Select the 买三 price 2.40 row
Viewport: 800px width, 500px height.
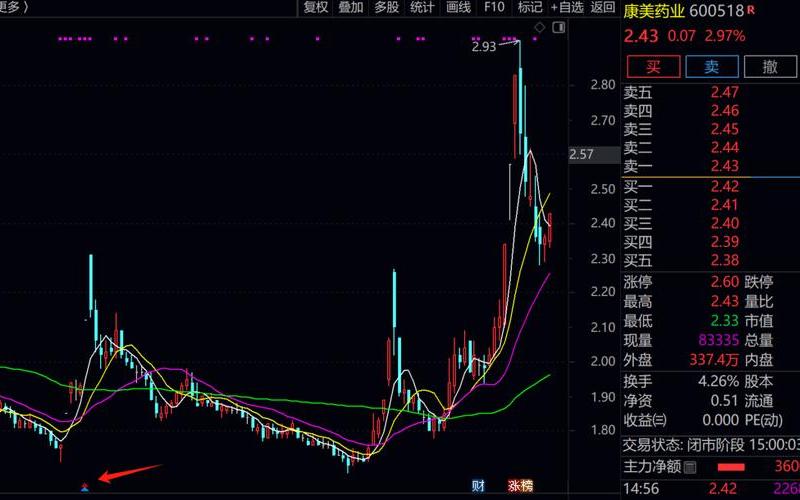pyautogui.click(x=710, y=223)
